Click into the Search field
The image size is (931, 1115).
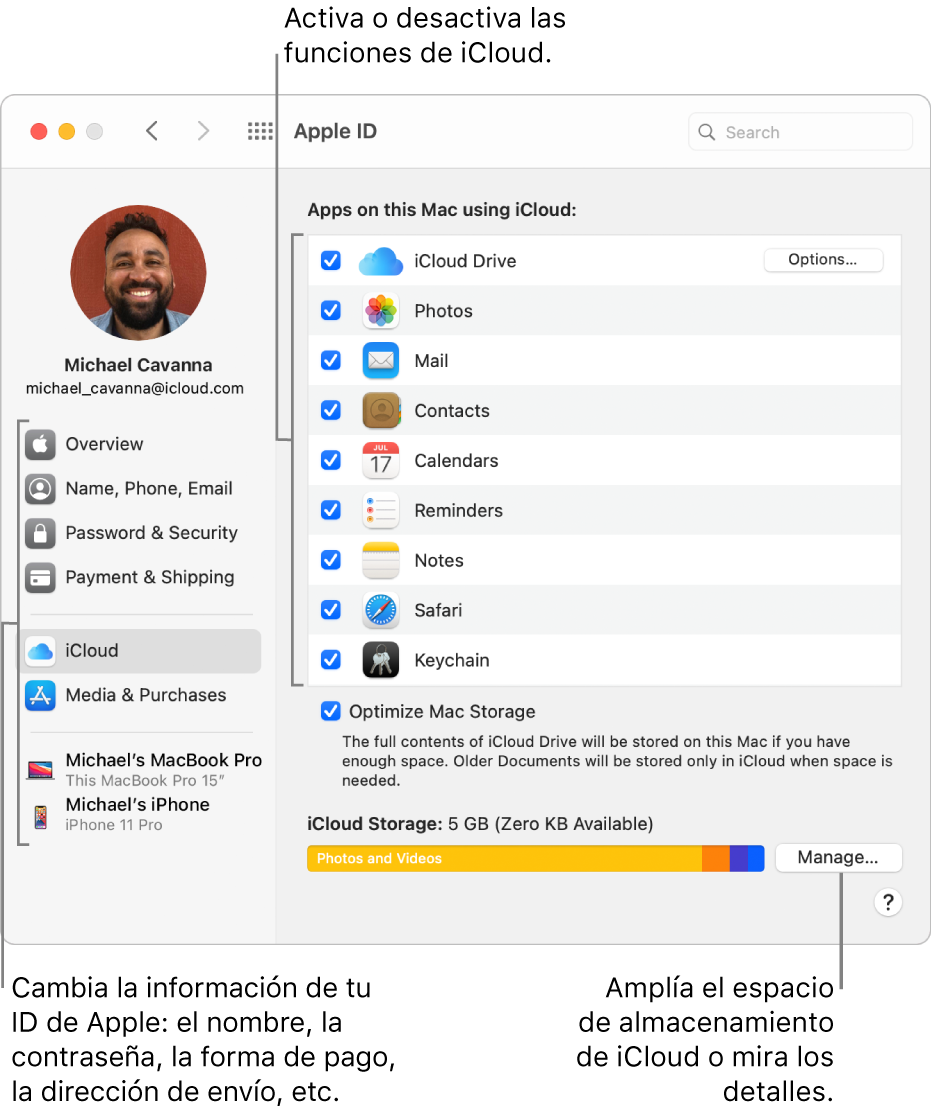pos(800,132)
